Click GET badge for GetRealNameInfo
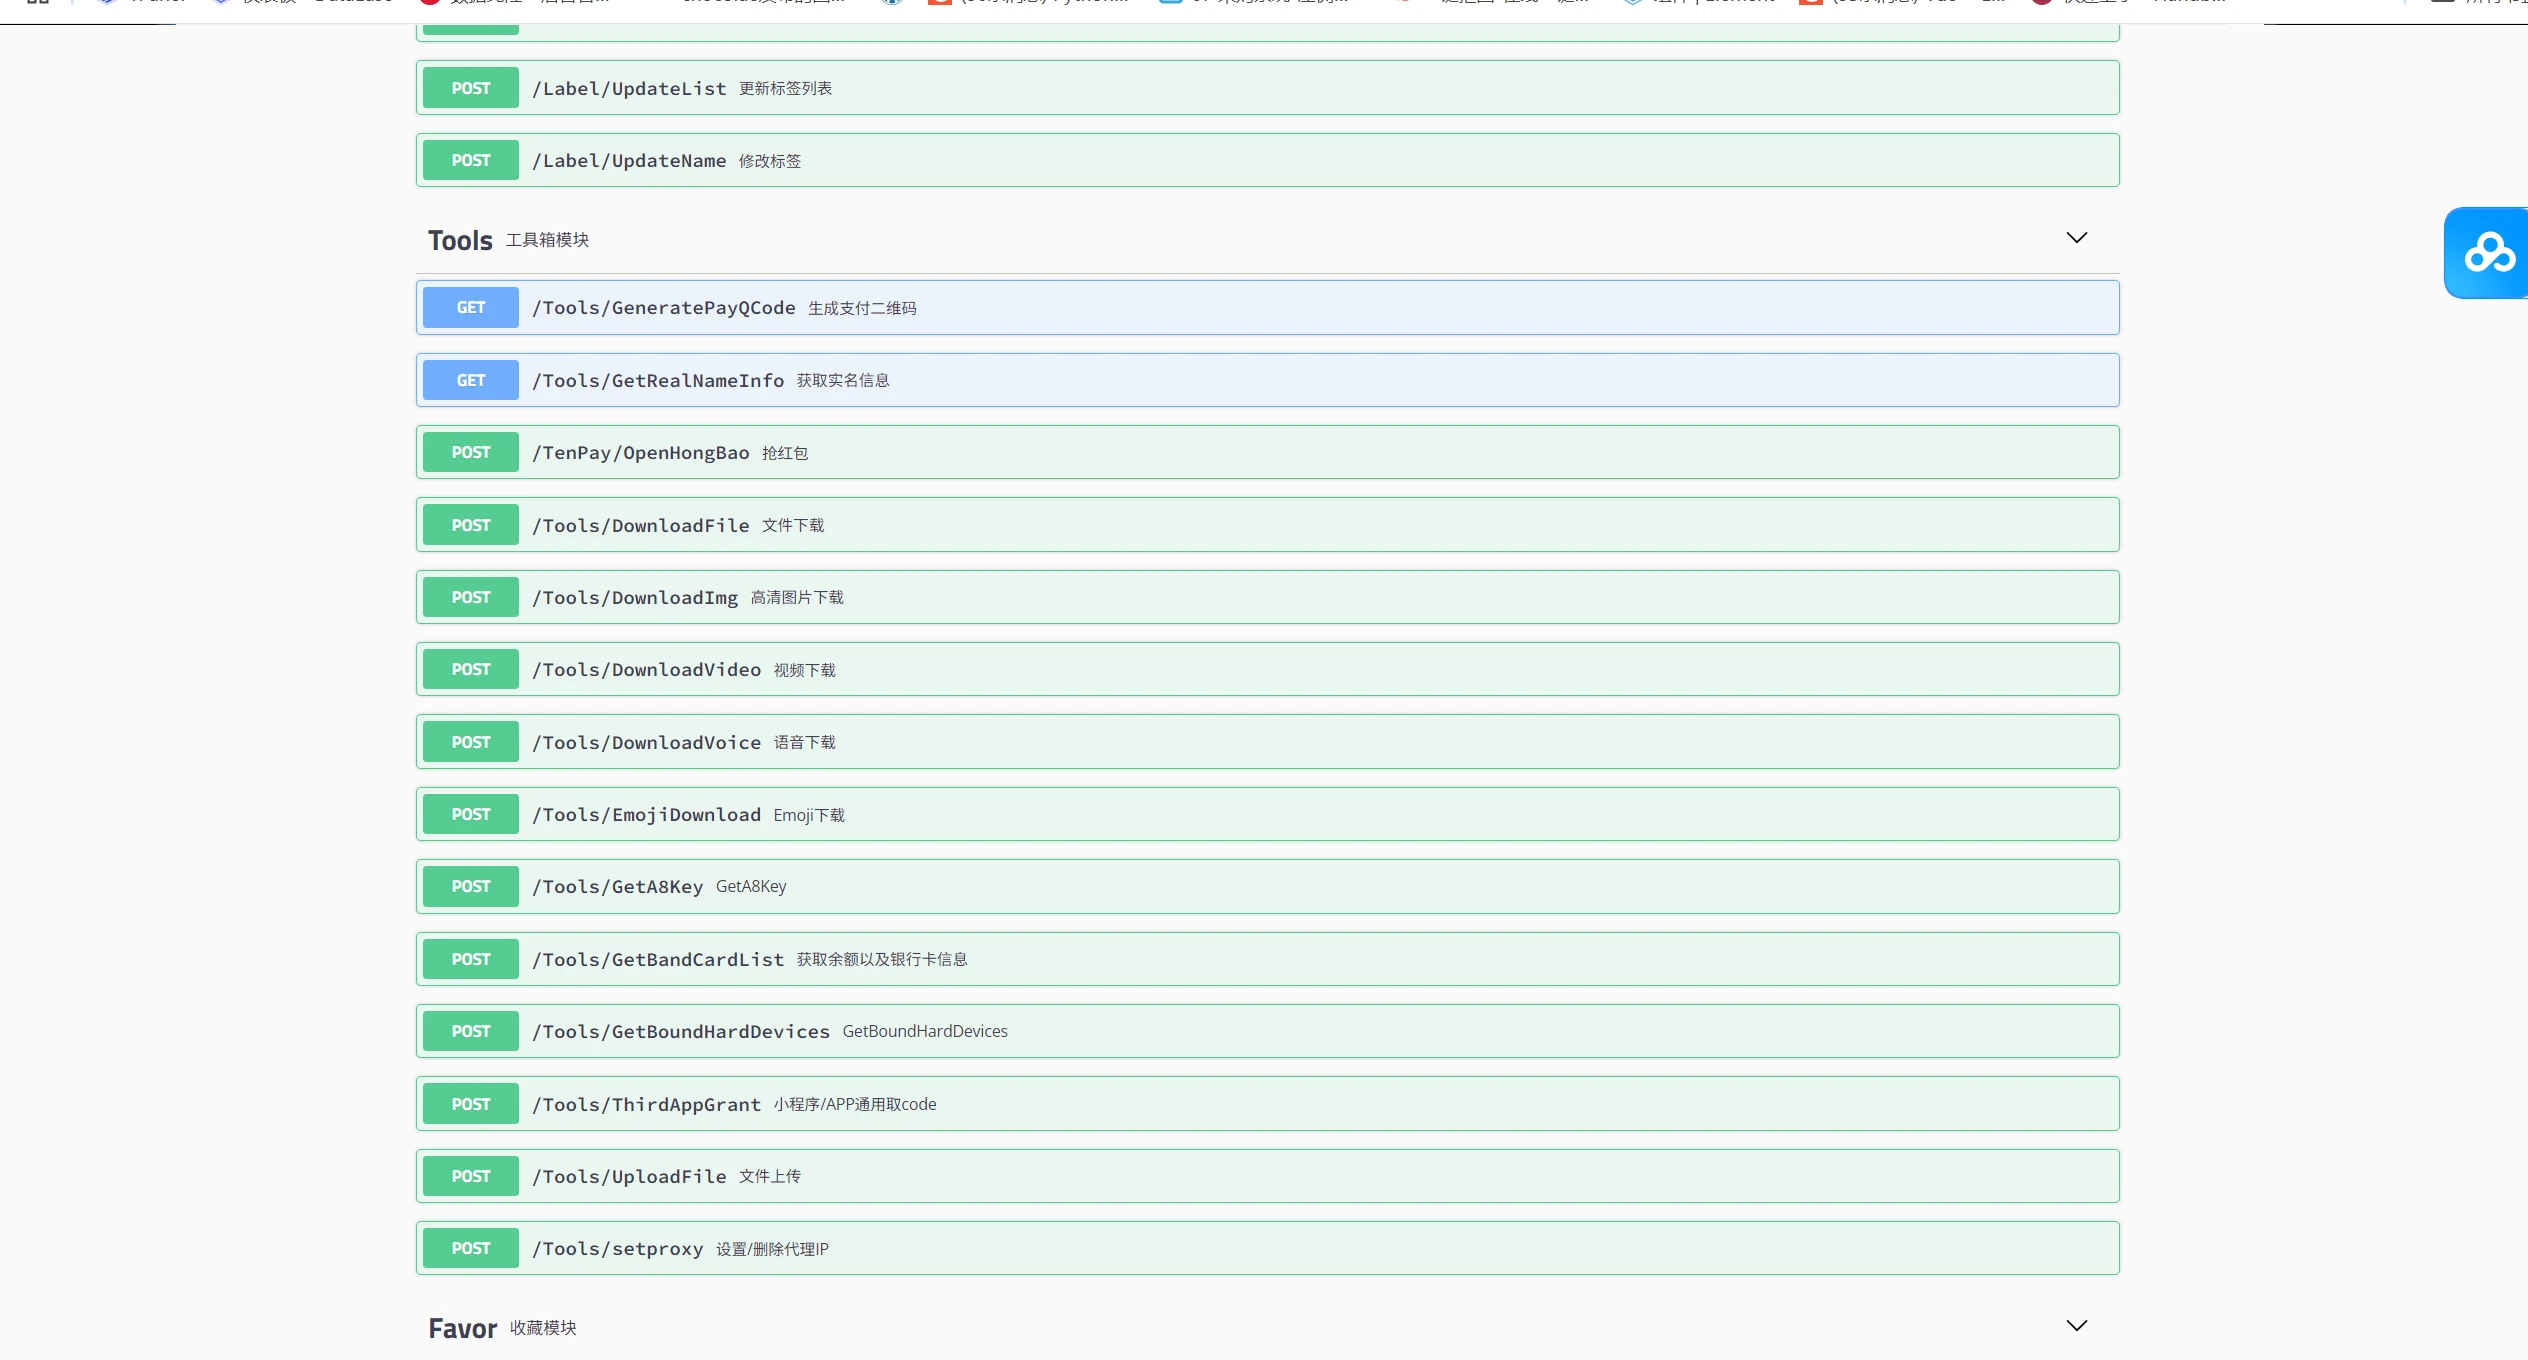The height and width of the screenshot is (1360, 2528). point(470,381)
